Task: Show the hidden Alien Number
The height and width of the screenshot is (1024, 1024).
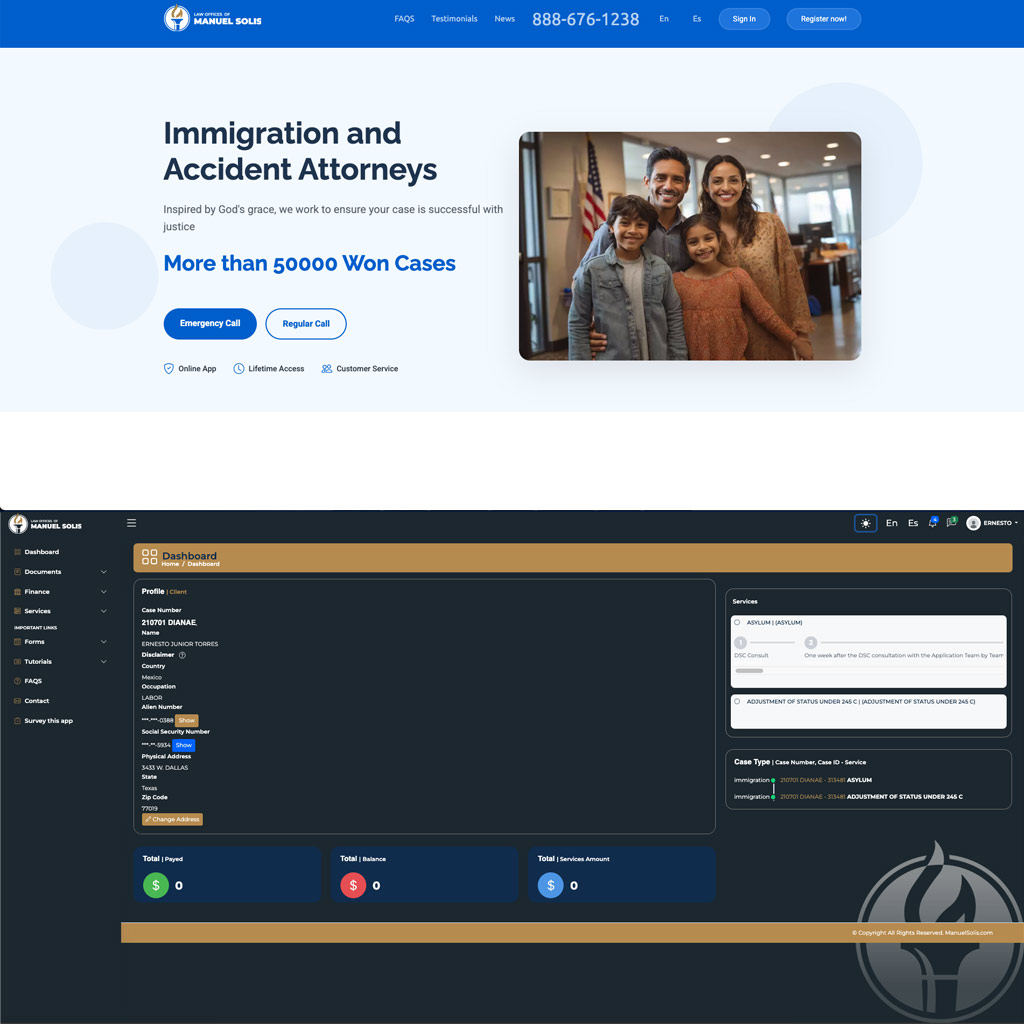Action: pyautogui.click(x=186, y=720)
